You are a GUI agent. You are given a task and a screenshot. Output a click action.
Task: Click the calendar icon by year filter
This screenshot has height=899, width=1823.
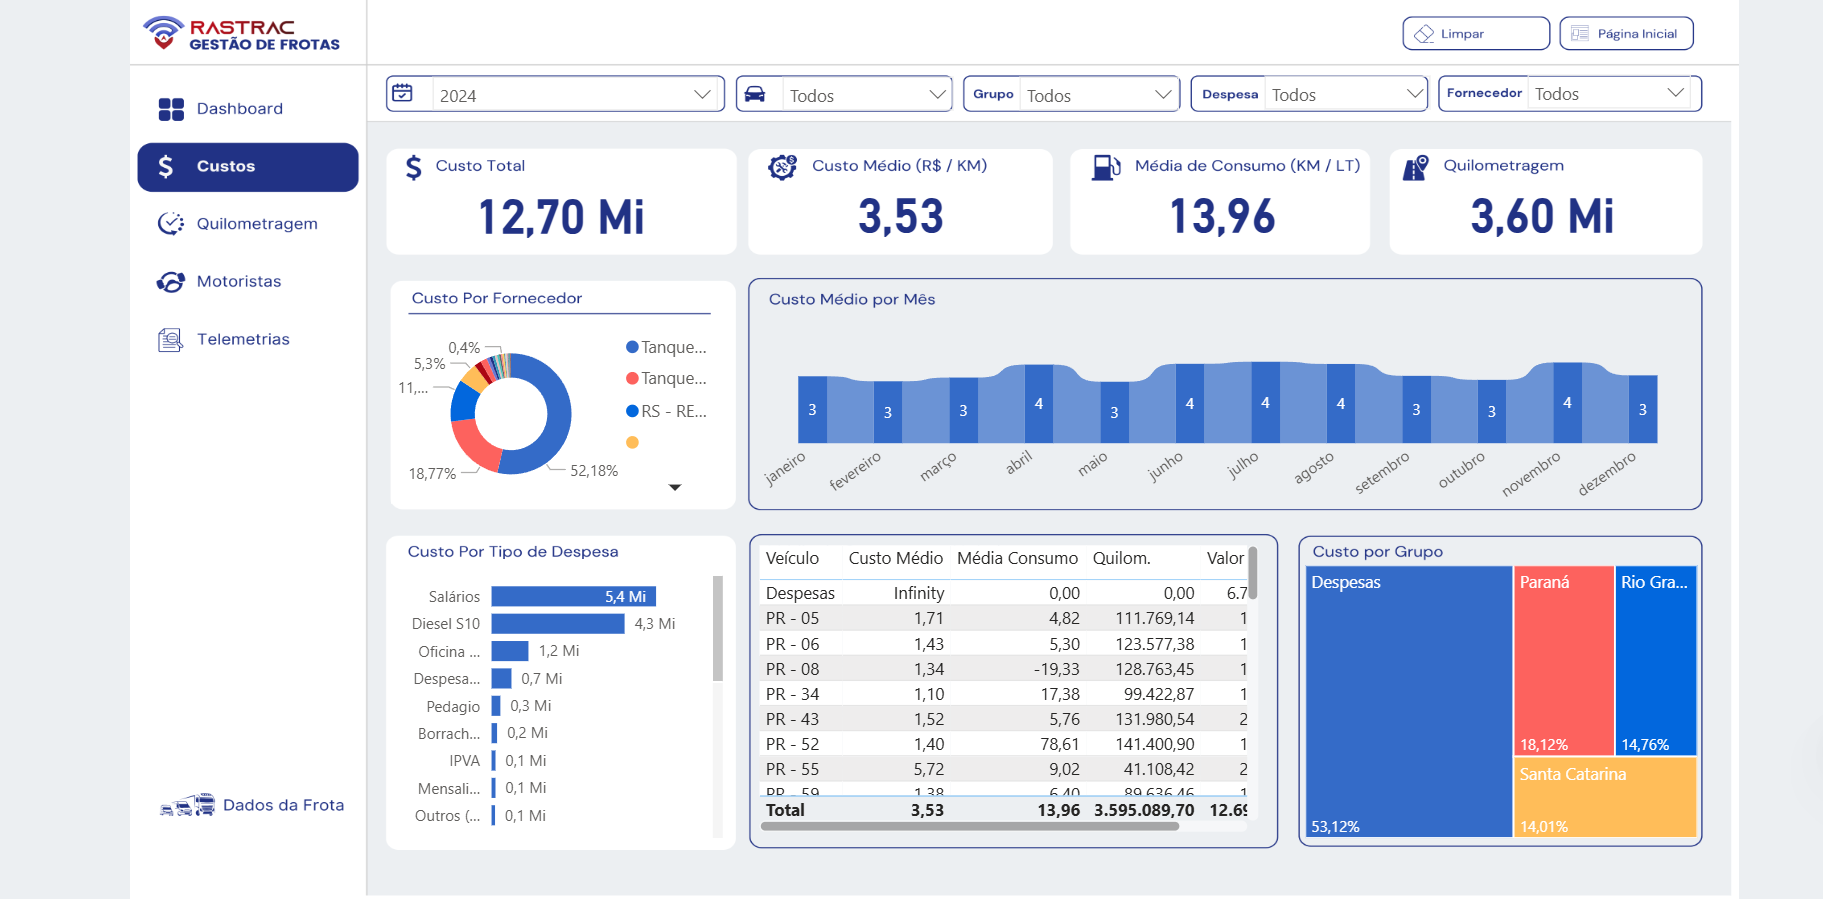point(402,94)
